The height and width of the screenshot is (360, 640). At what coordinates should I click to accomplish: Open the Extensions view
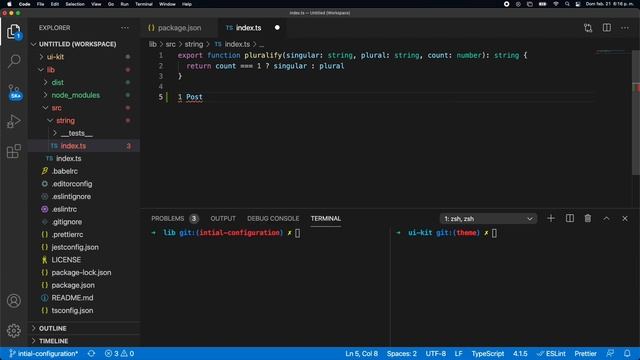pos(14,151)
